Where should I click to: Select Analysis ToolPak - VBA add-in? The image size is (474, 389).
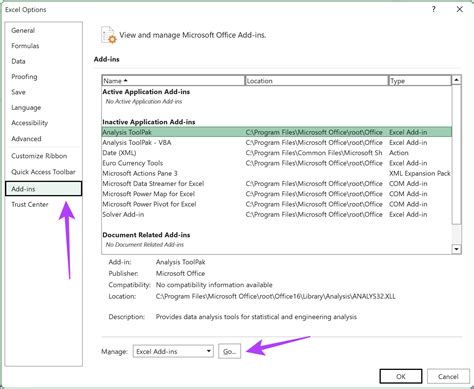(x=277, y=143)
